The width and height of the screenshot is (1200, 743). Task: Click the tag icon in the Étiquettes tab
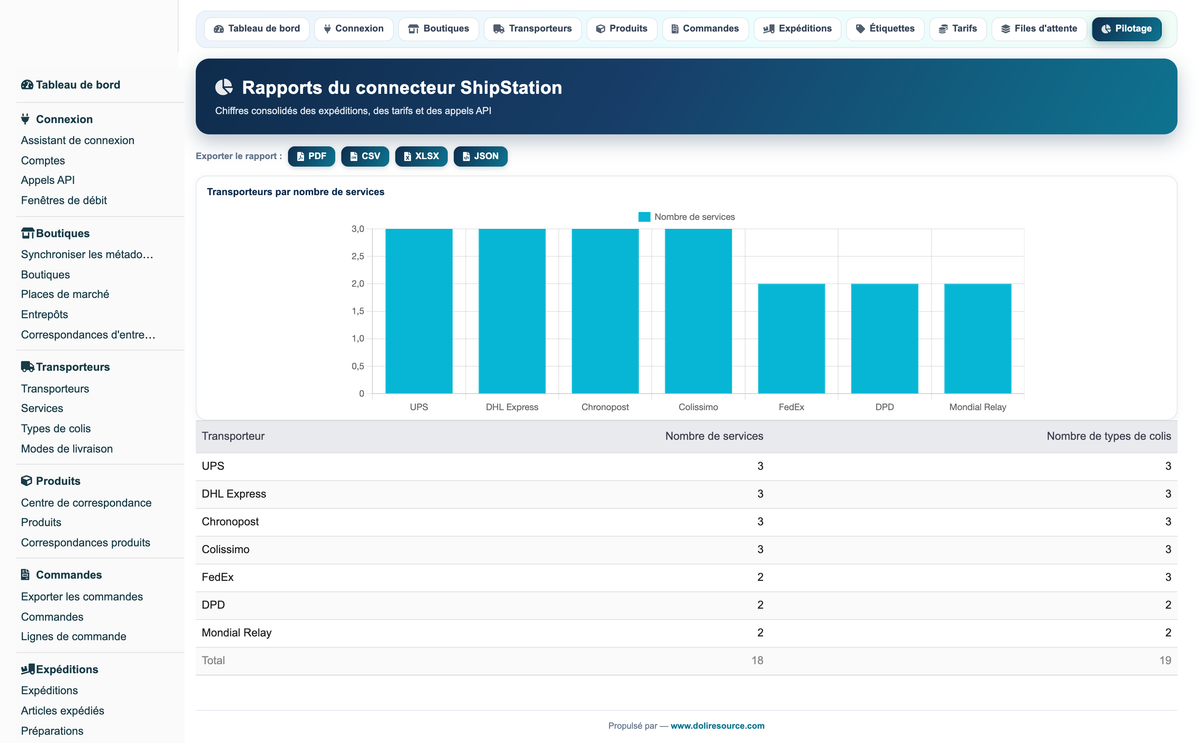point(861,29)
